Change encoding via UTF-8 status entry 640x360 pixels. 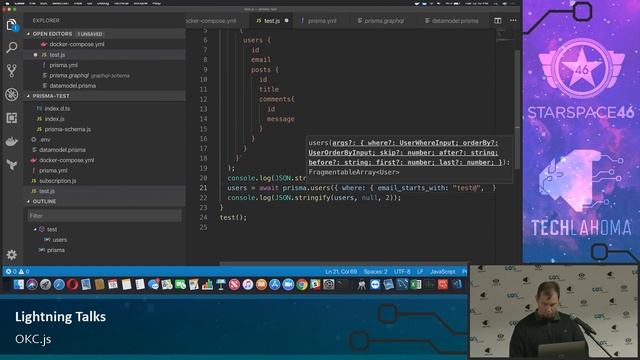pyautogui.click(x=402, y=271)
